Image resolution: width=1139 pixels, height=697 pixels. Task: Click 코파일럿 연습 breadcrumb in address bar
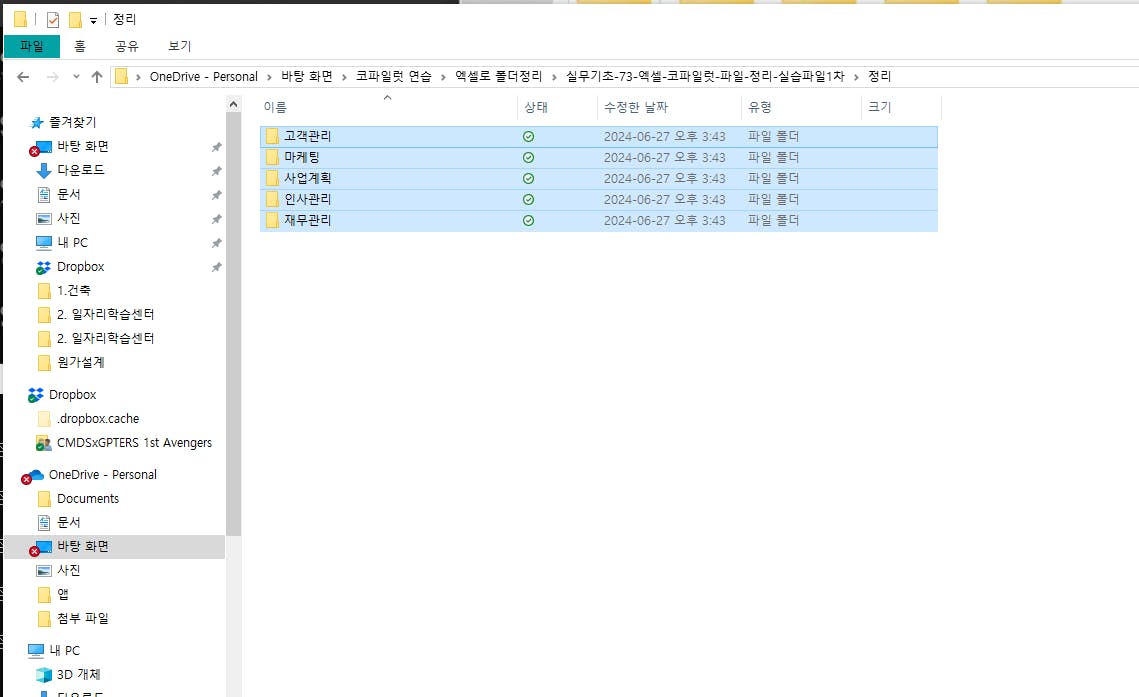pos(393,76)
